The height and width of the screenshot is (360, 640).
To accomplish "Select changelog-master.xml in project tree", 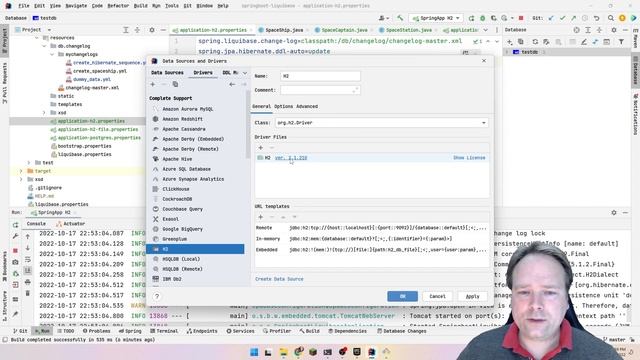I will pyautogui.click(x=92, y=88).
